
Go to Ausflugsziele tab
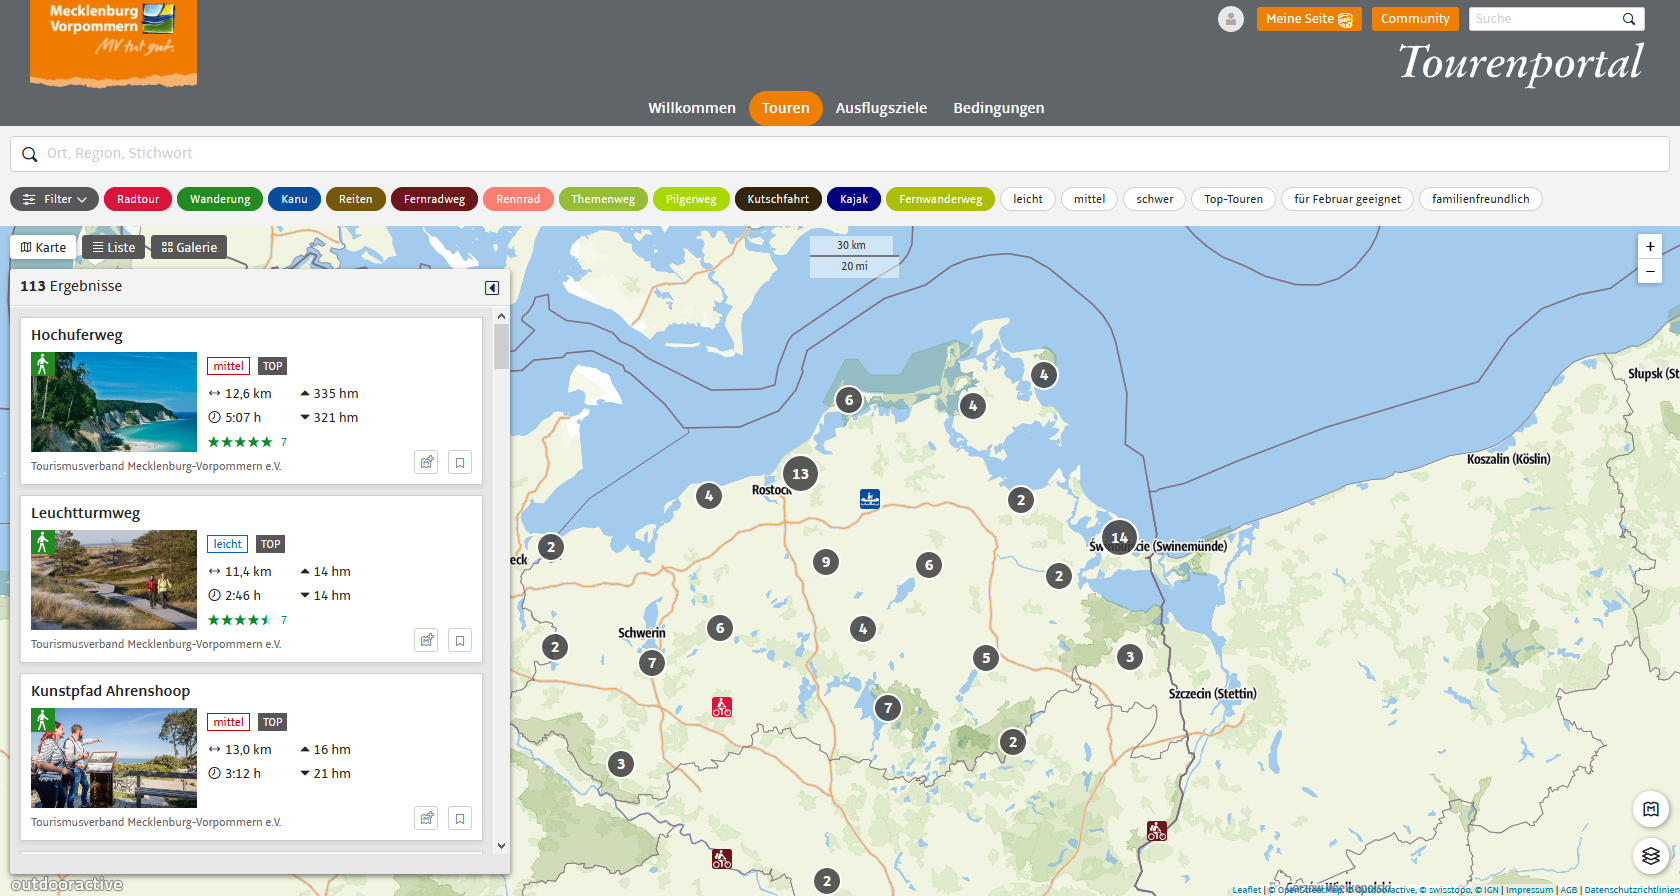click(881, 108)
